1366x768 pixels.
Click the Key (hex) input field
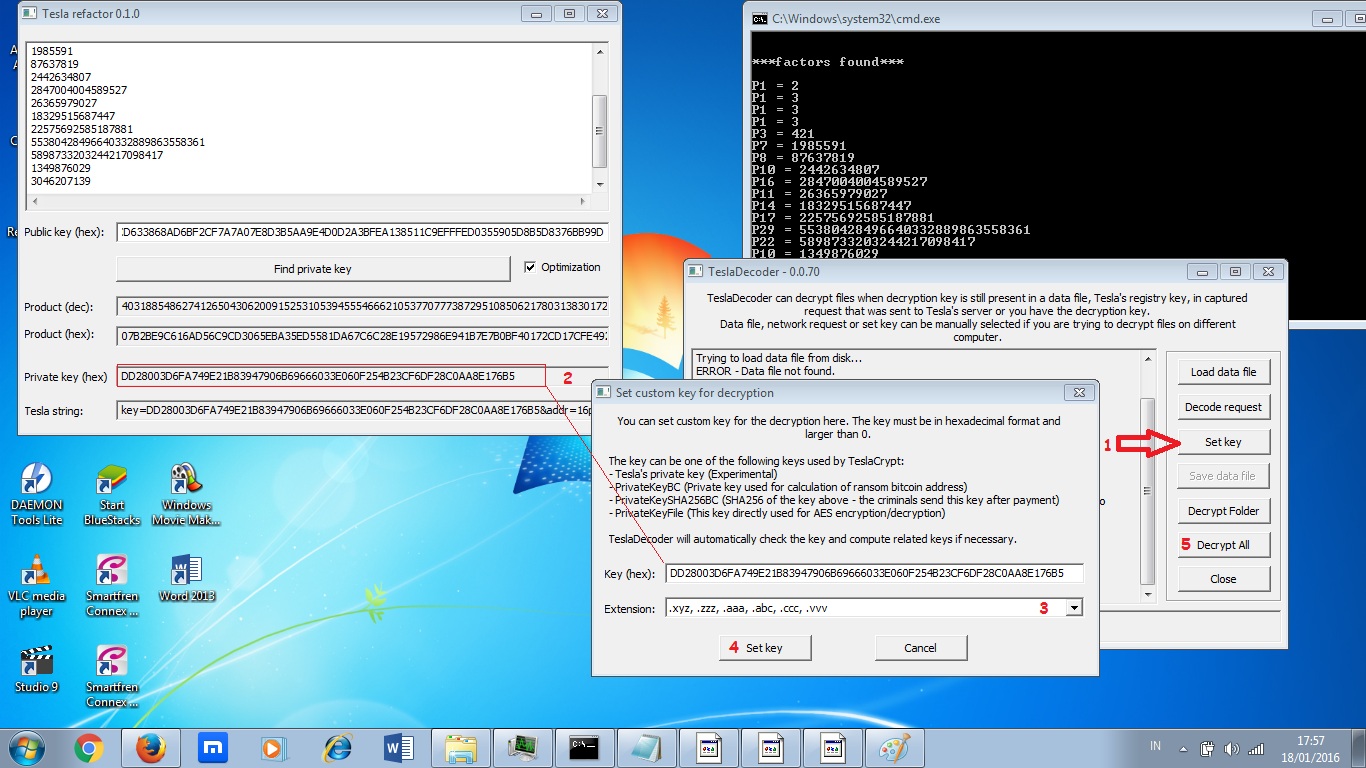click(874, 574)
